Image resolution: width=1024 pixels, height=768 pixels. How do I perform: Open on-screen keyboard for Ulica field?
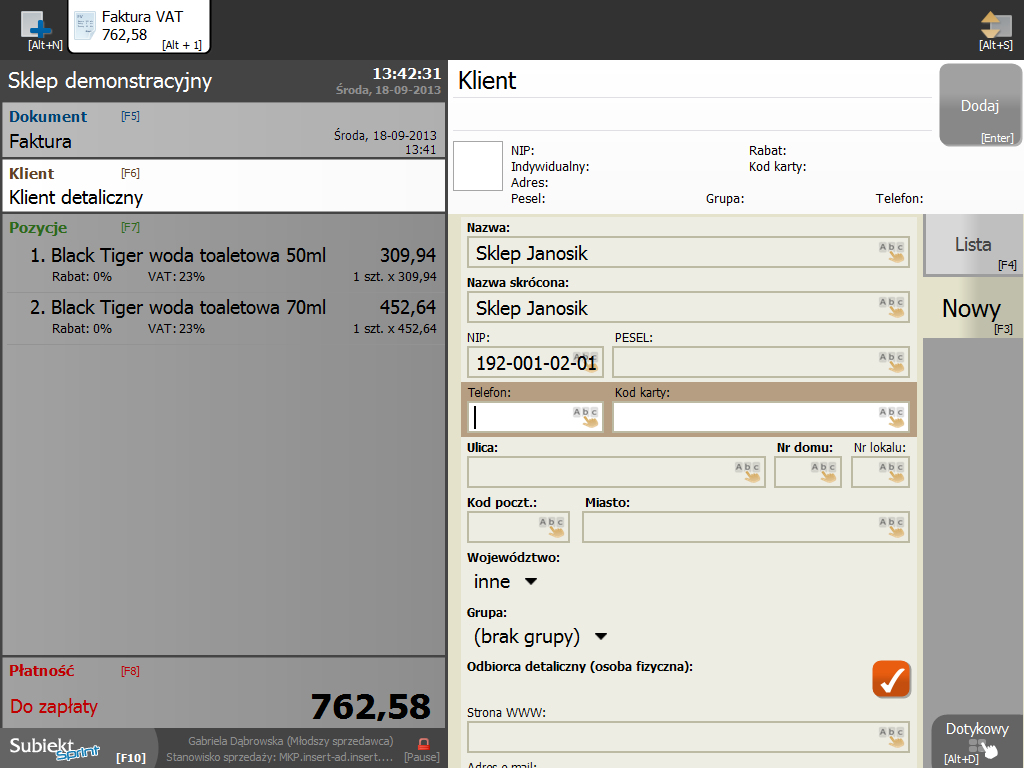tap(748, 472)
